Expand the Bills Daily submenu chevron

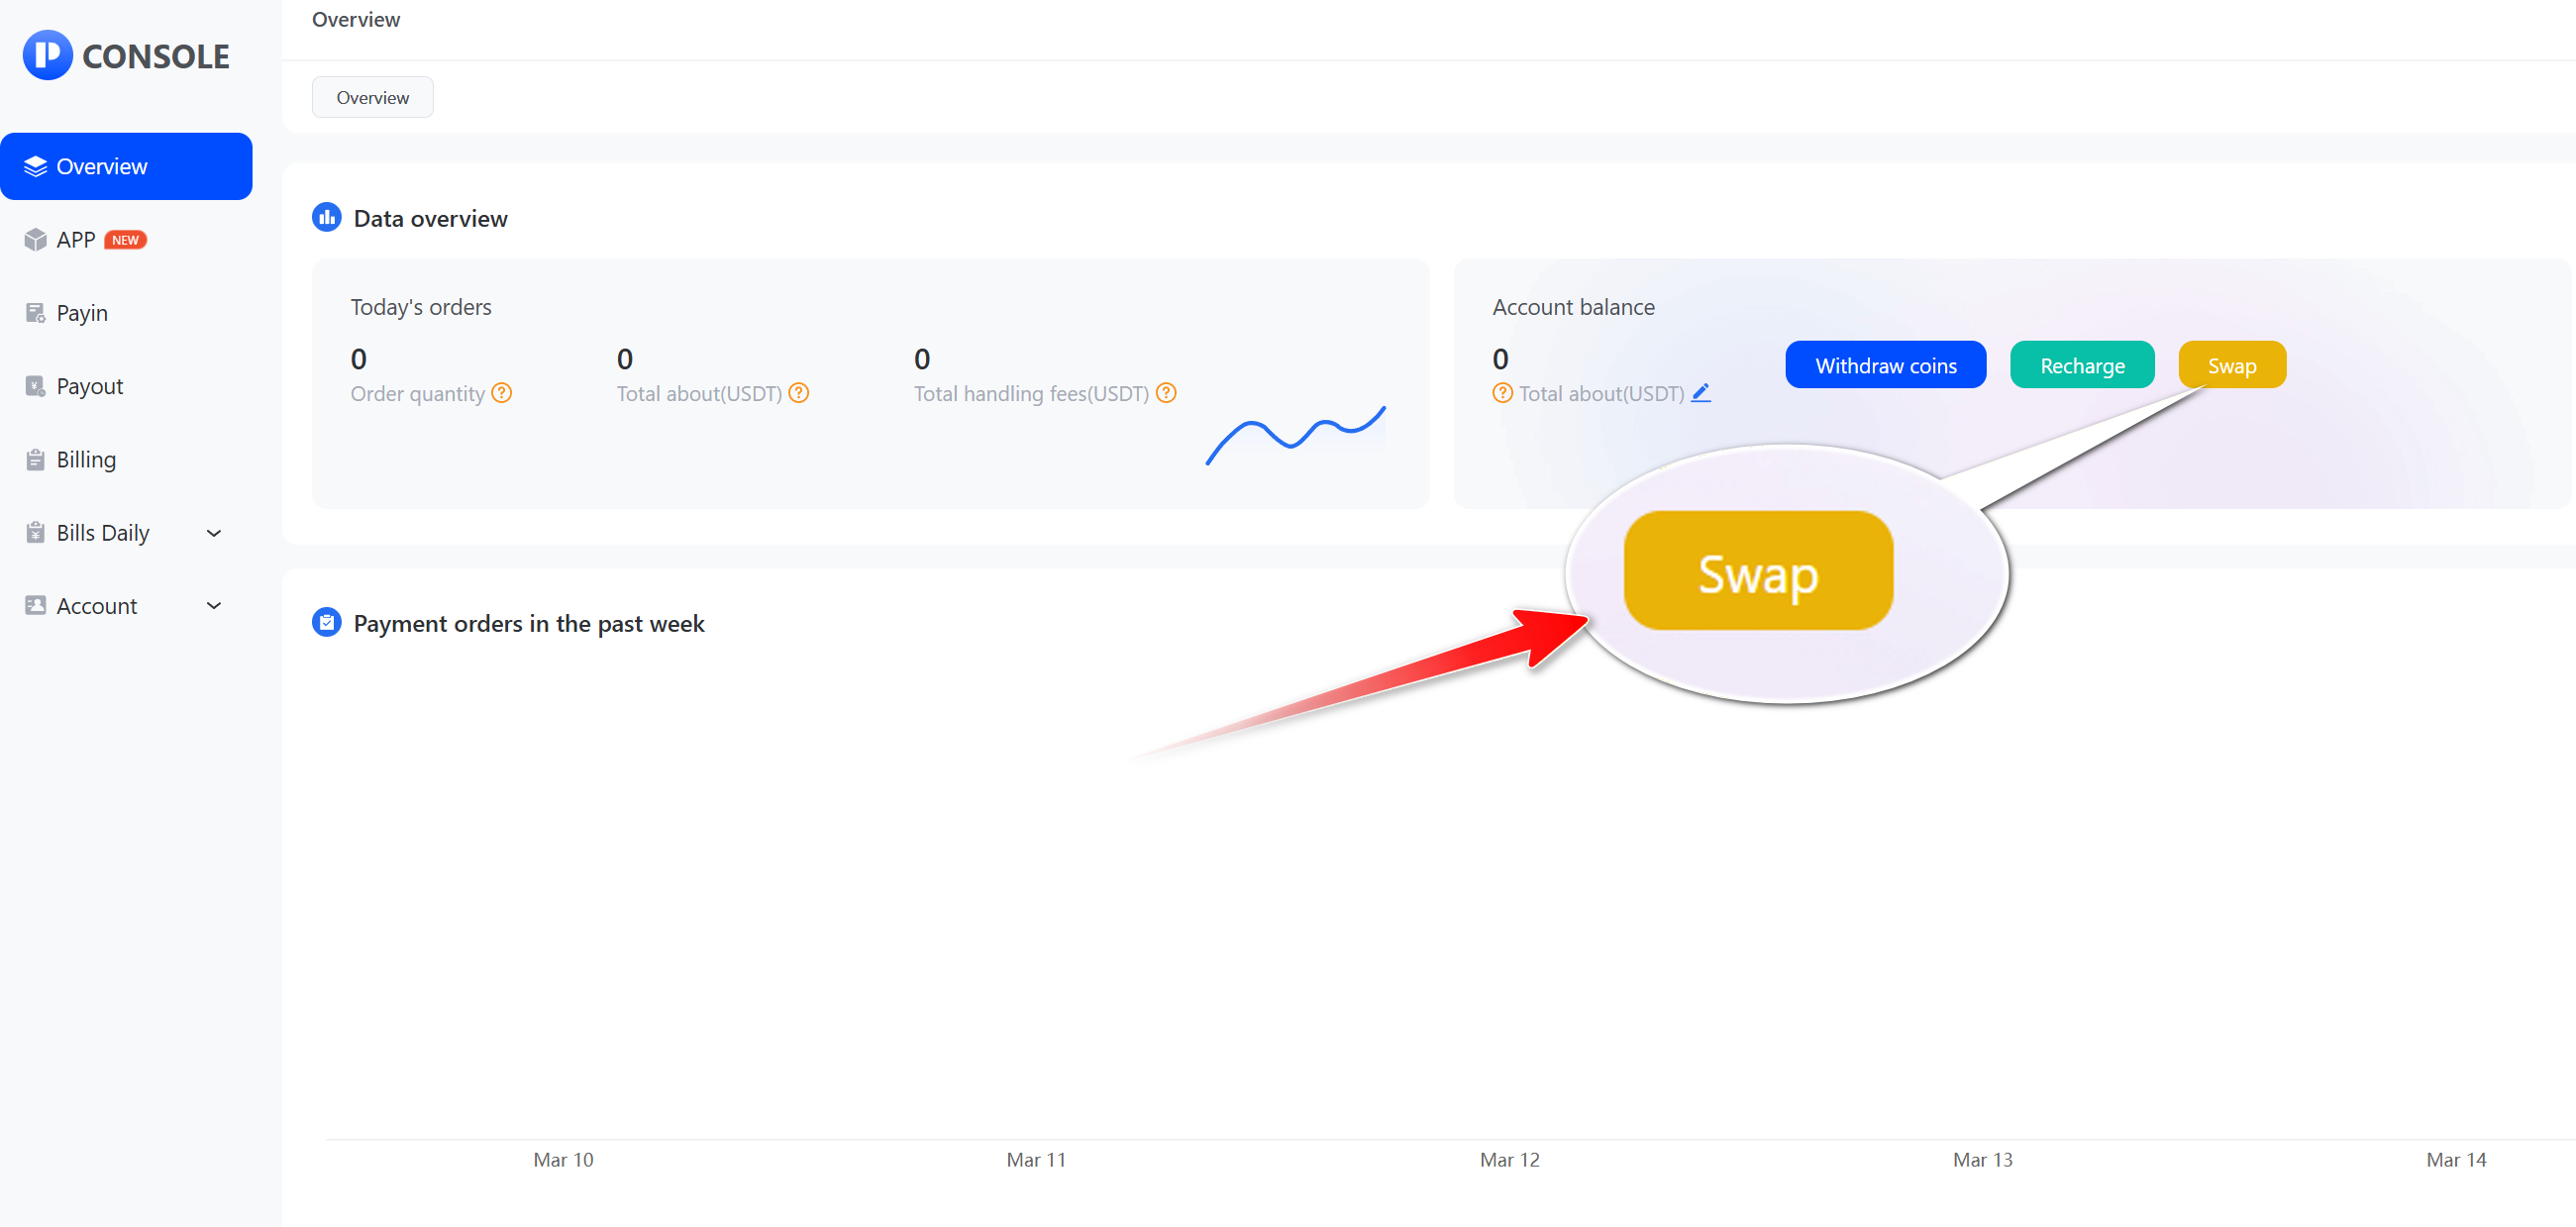point(213,533)
